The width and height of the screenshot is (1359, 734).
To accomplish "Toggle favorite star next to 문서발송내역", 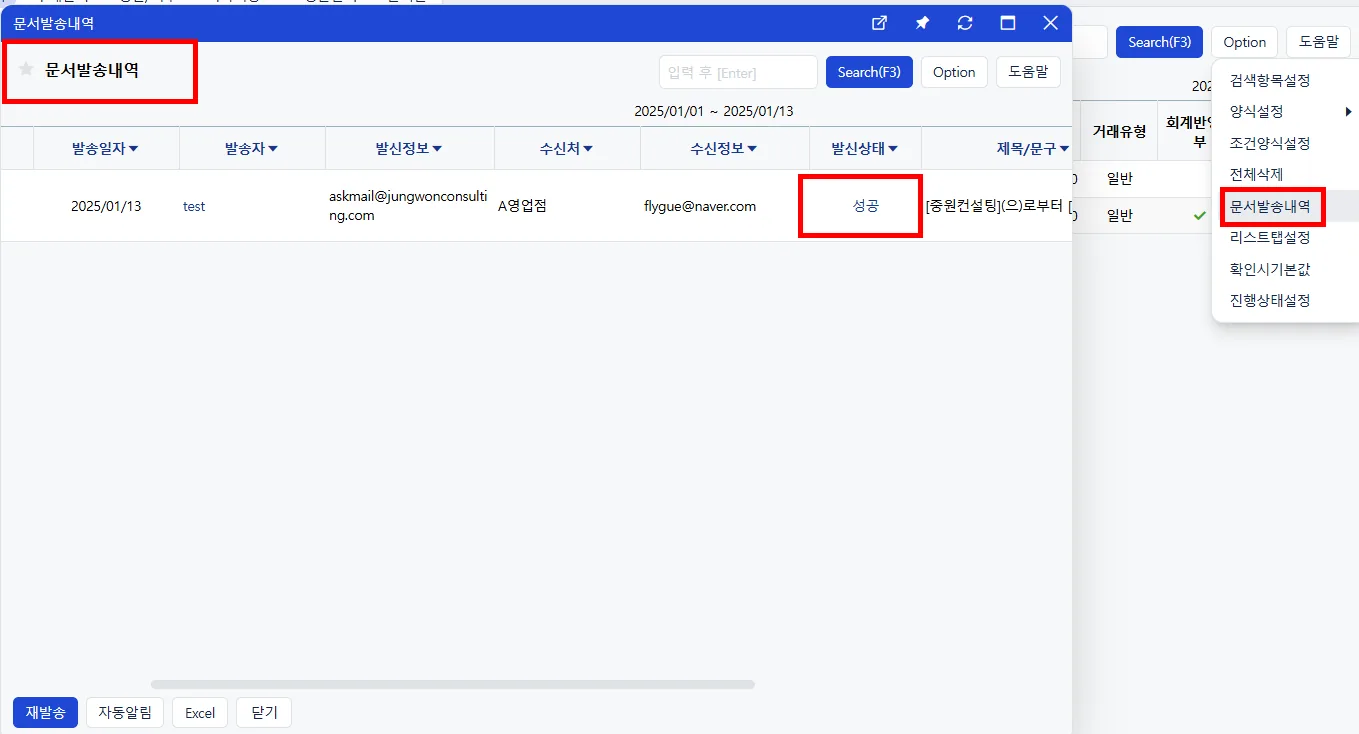I will 26,69.
